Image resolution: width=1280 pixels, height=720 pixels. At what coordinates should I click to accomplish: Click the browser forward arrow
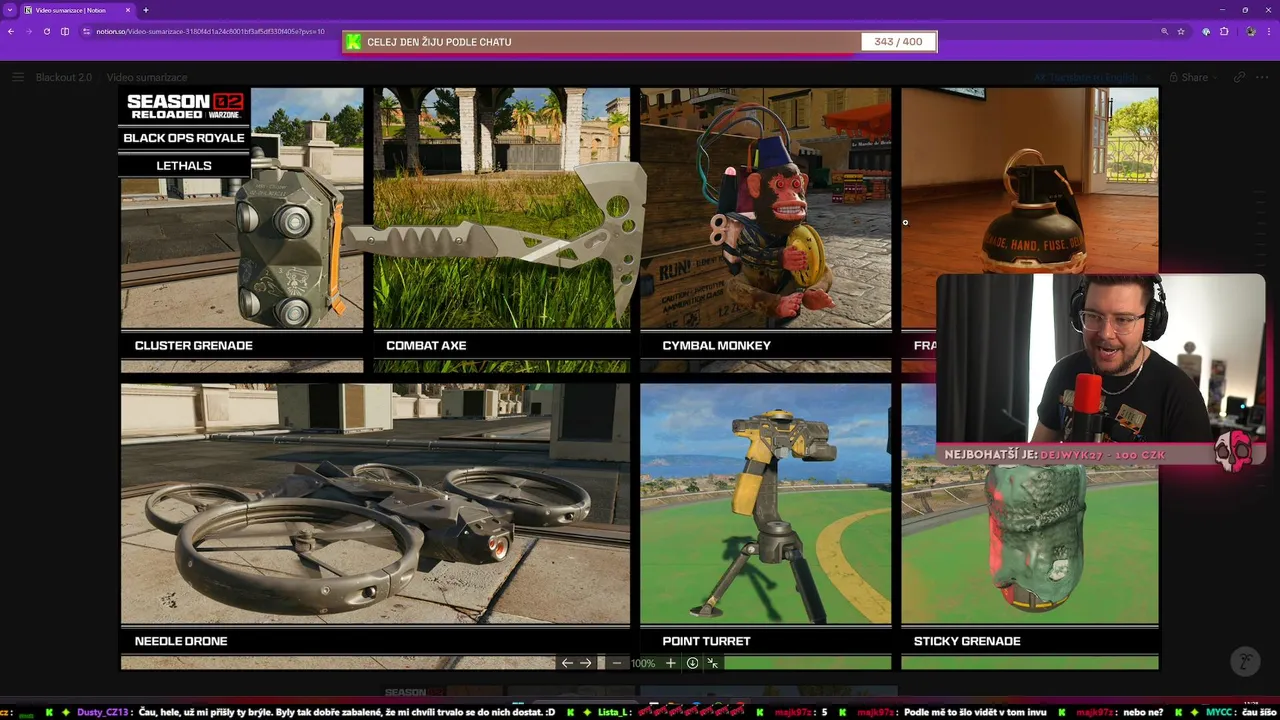28,31
